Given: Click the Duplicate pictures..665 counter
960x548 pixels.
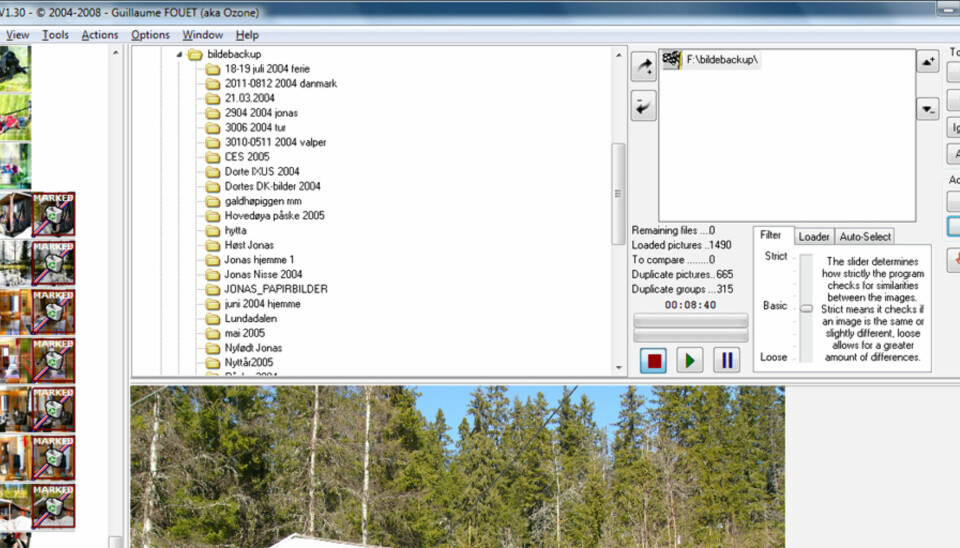Looking at the screenshot, I should point(682,274).
